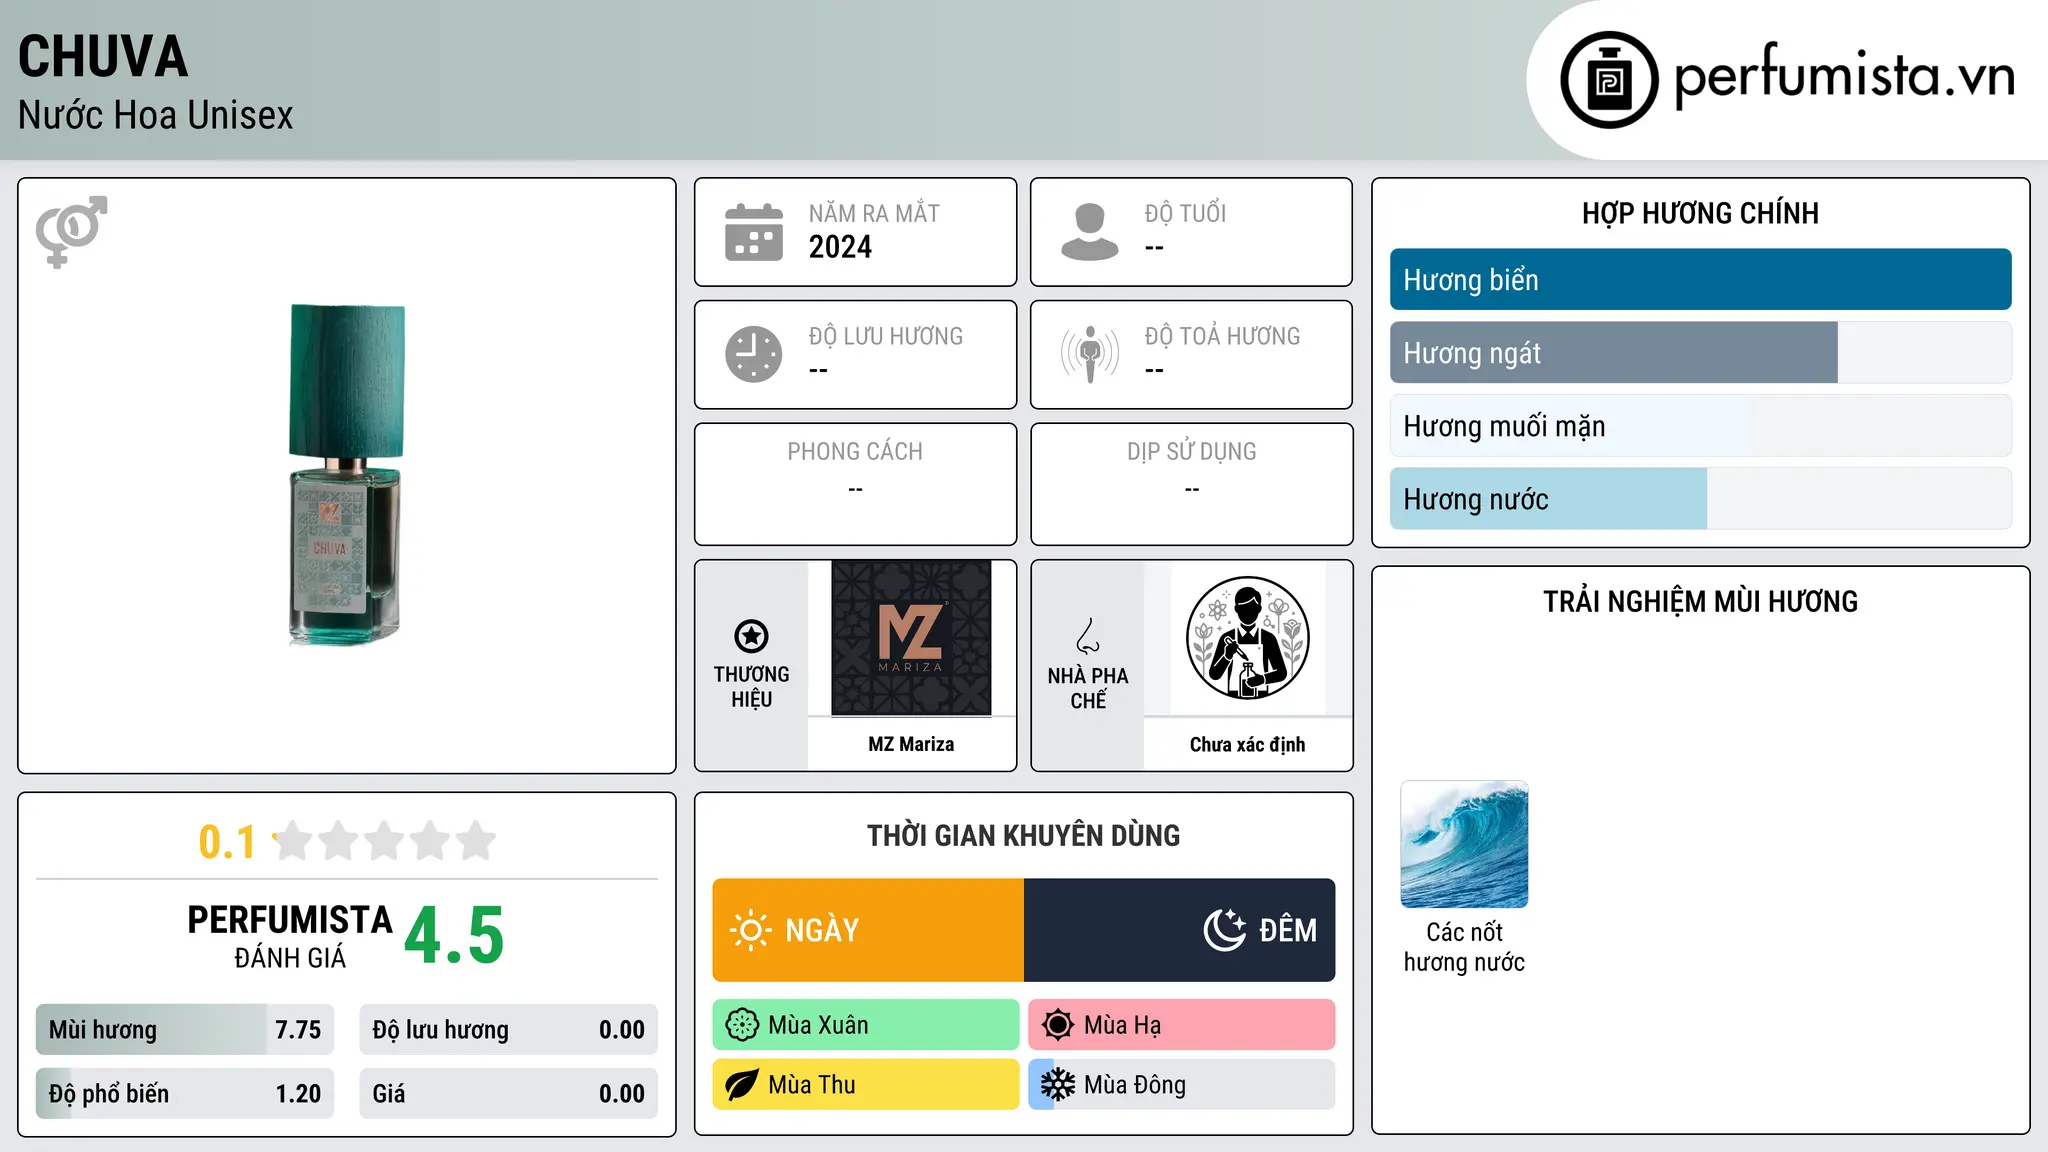Click the sun icon for Mùa Hạ
This screenshot has width=2048, height=1152.
tap(1058, 1025)
